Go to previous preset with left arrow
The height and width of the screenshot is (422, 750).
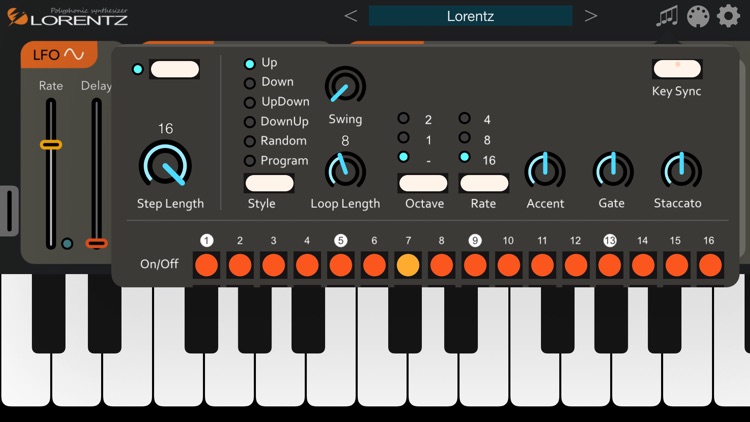pos(351,16)
